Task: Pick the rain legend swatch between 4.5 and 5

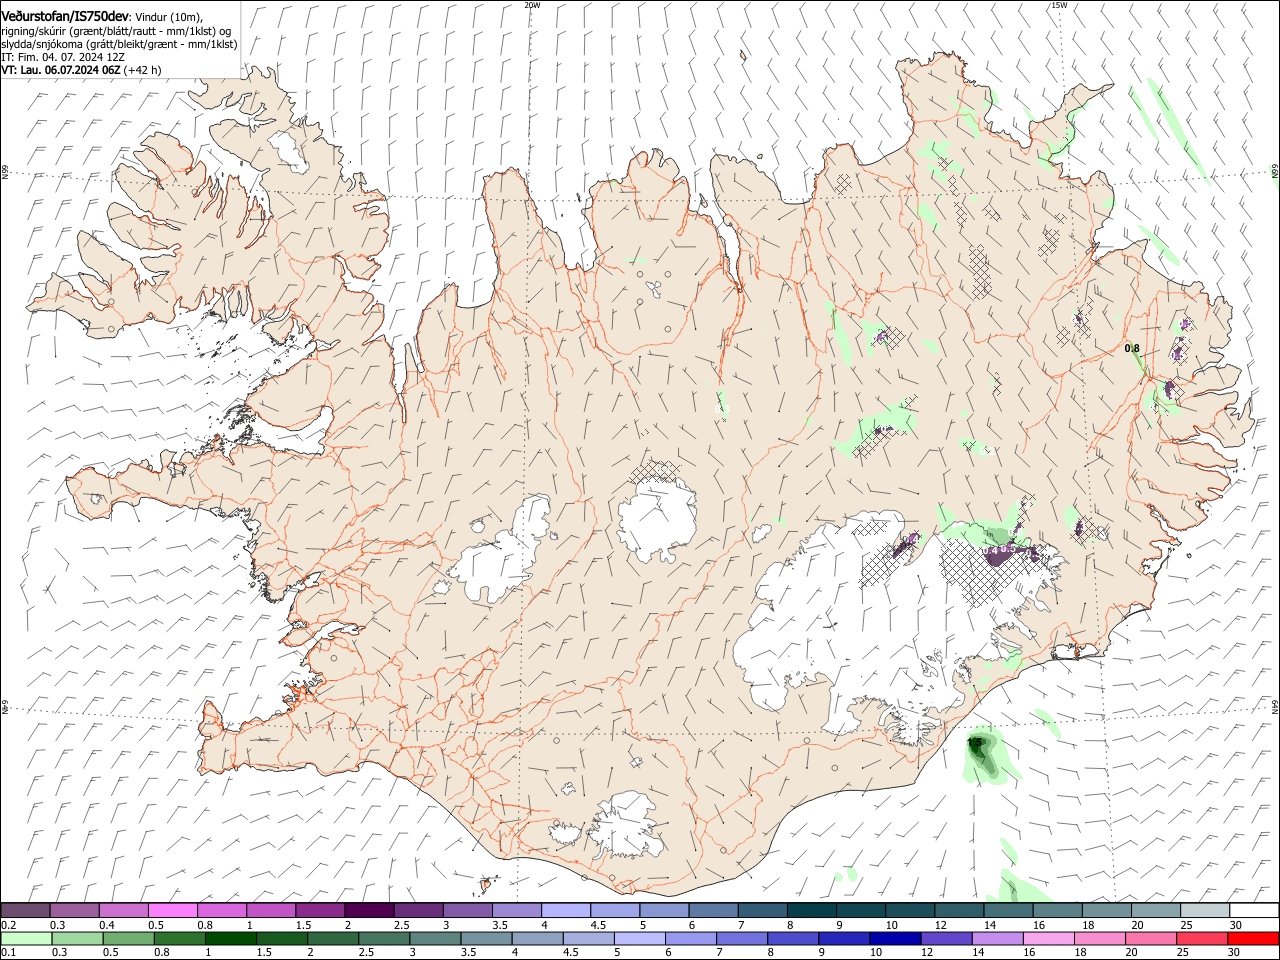Action: tap(588, 938)
